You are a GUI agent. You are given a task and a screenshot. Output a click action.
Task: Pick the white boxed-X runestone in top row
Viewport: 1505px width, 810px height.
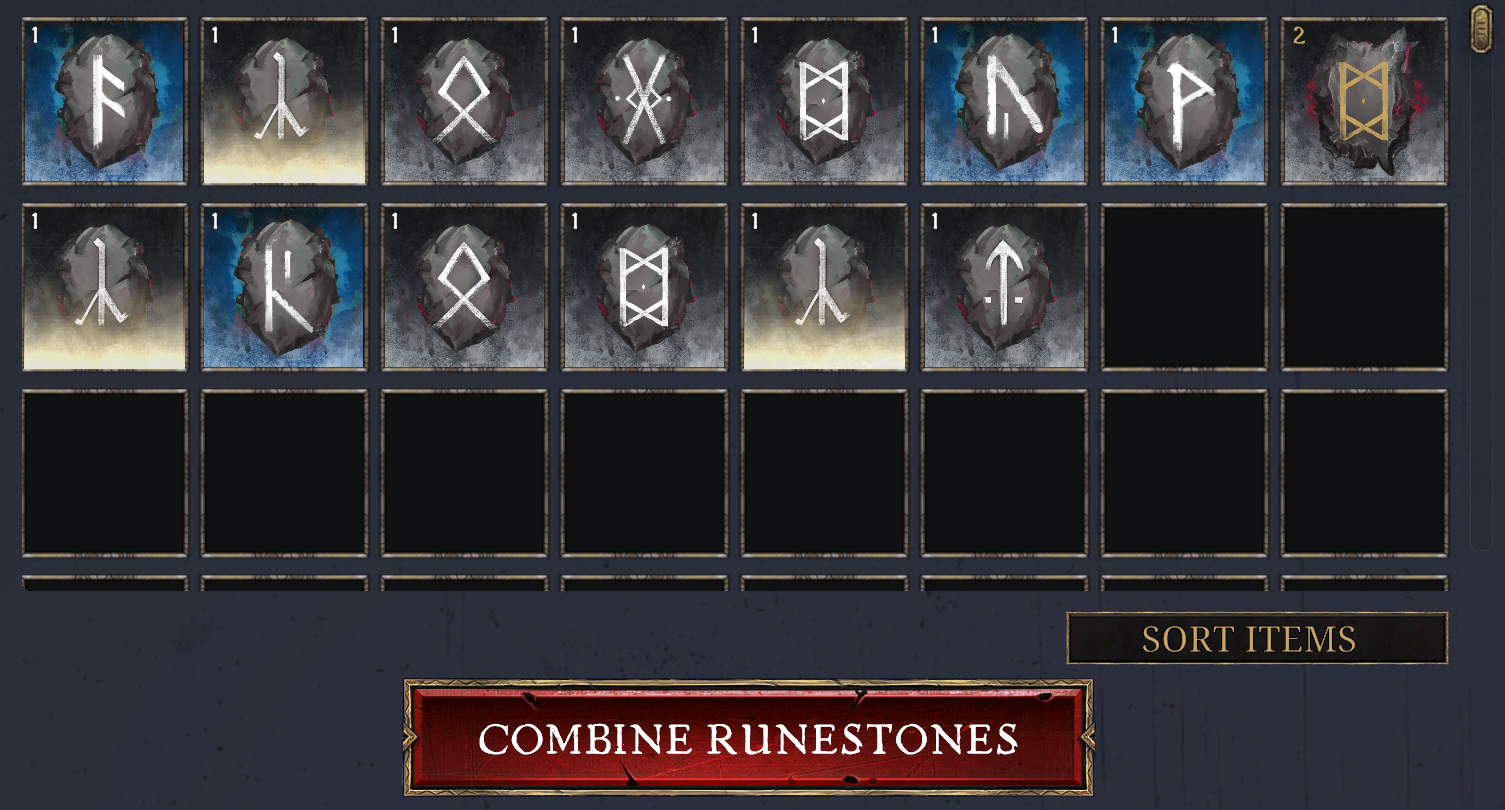tap(824, 101)
